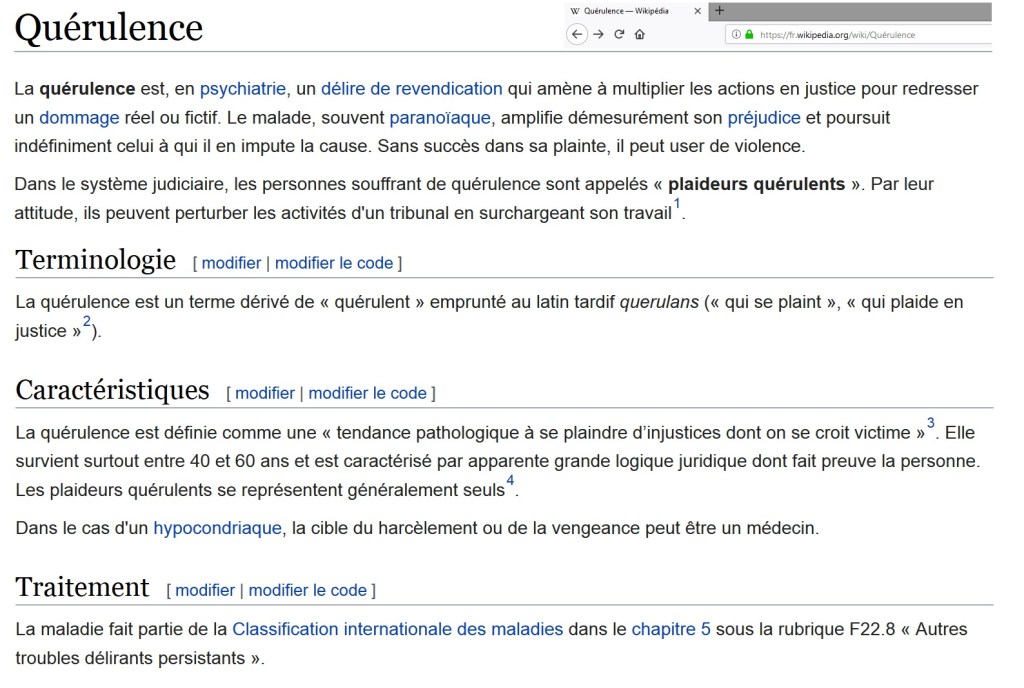
Task: Click the back navigation arrow
Action: [575, 32]
